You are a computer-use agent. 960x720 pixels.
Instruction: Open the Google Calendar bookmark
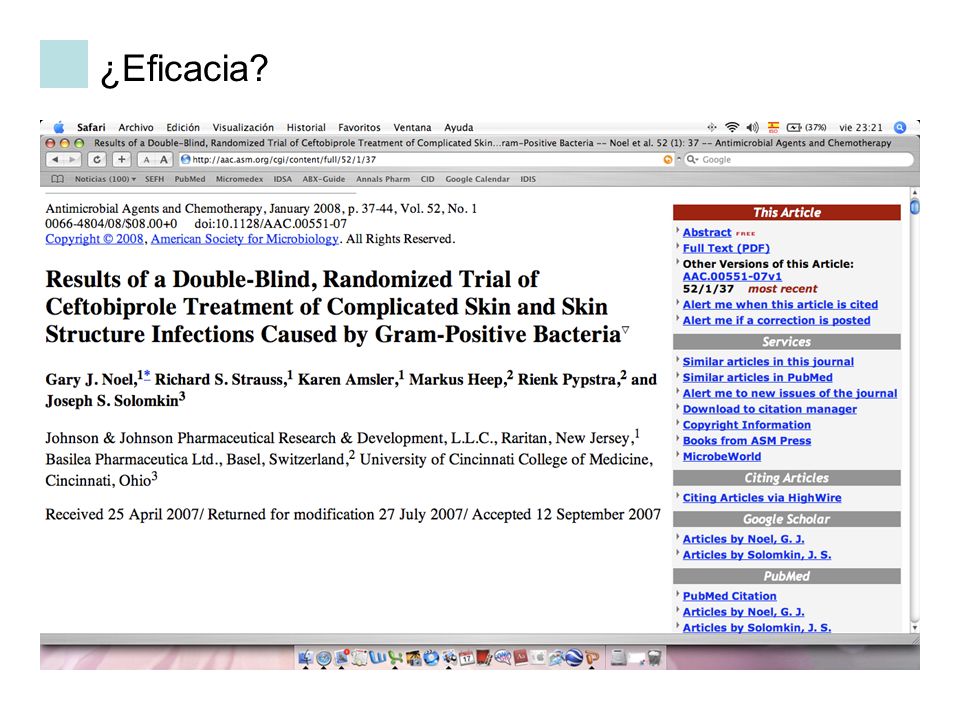(478, 179)
